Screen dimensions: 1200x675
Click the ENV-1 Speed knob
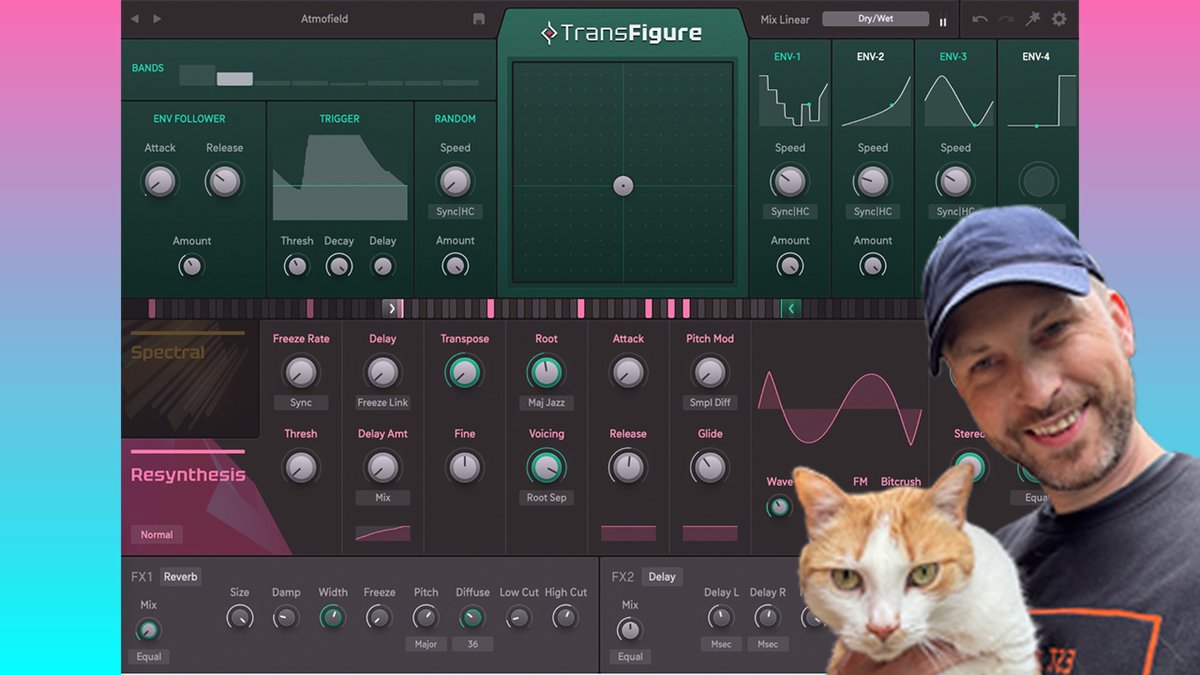[x=790, y=181]
